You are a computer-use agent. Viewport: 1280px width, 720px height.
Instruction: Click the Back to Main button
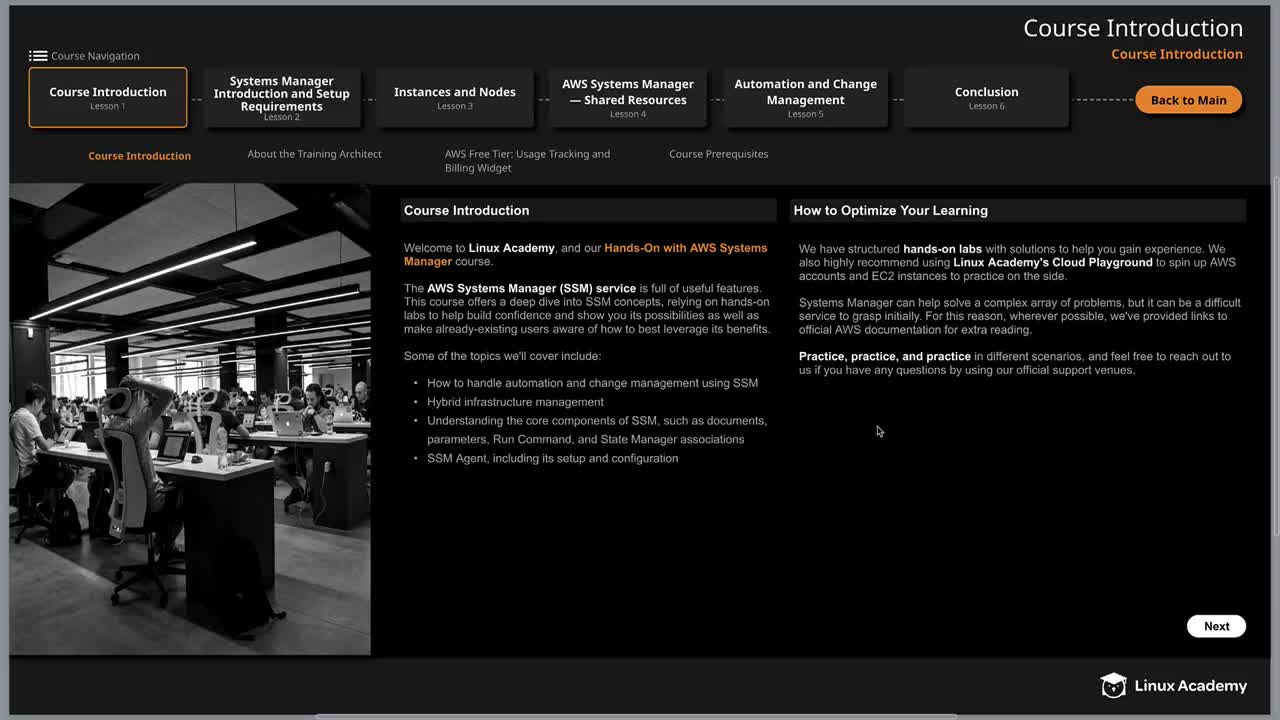(1188, 100)
